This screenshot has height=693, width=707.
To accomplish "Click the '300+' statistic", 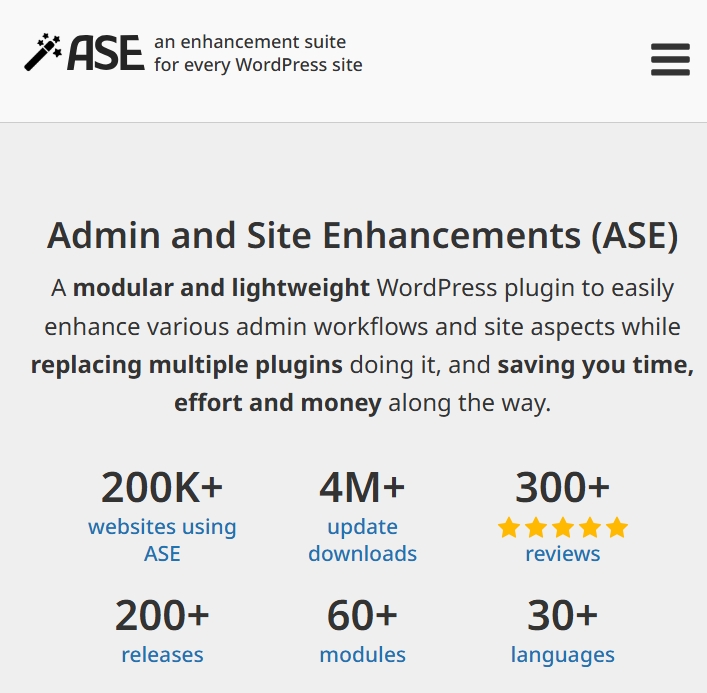I will 563,487.
